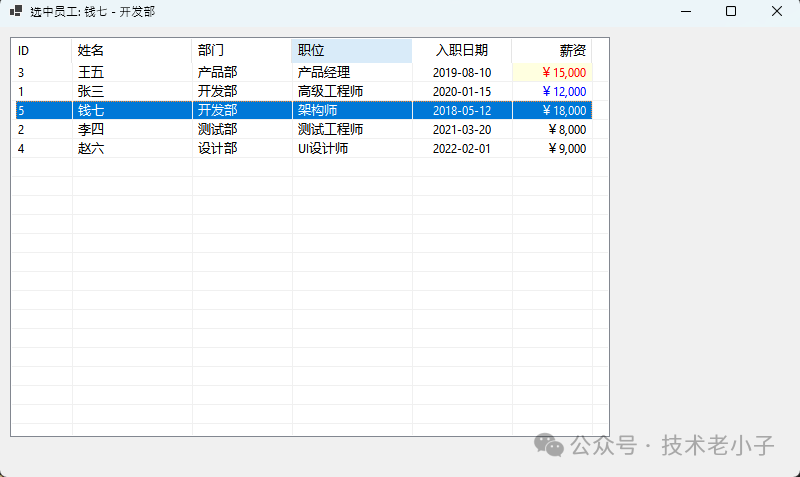Select the UI设计师 position cell

pos(323,148)
